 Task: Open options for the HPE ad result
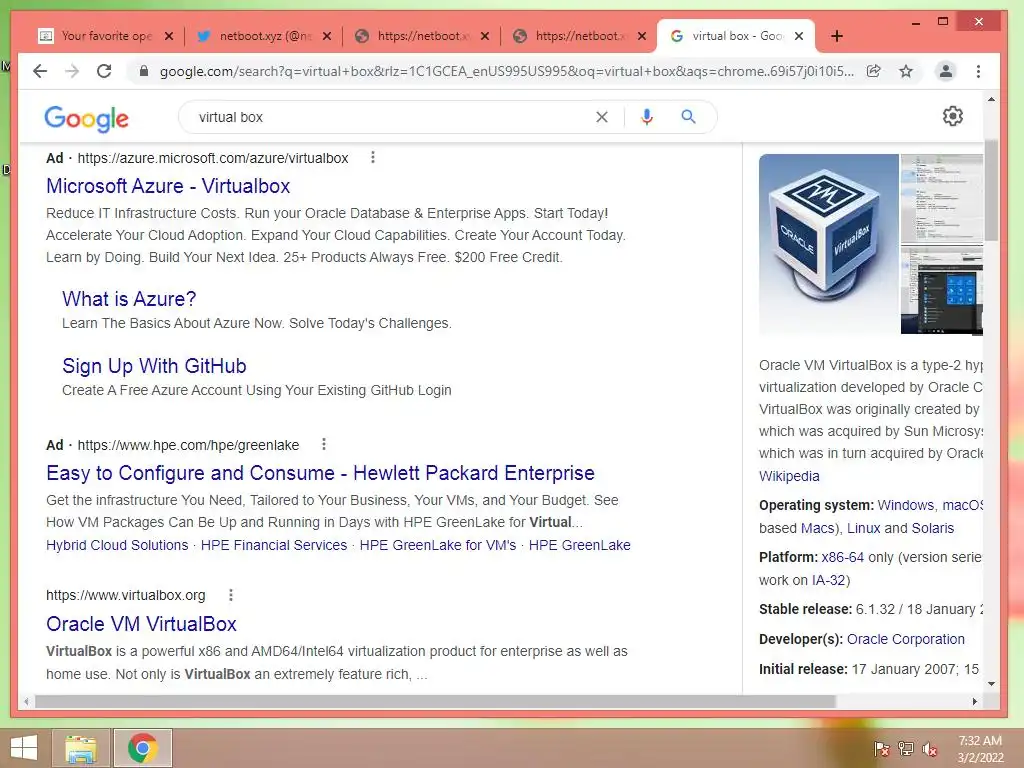(x=323, y=445)
